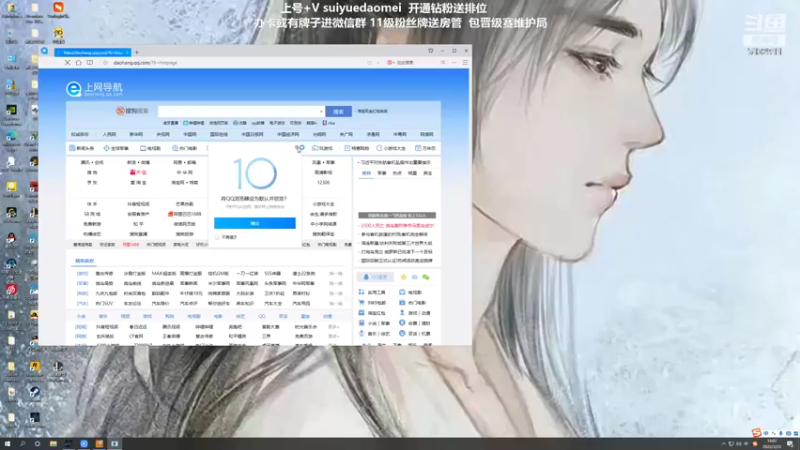Open the 人民网 link
This screenshot has width=800, height=450.
pyautogui.click(x=109, y=134)
